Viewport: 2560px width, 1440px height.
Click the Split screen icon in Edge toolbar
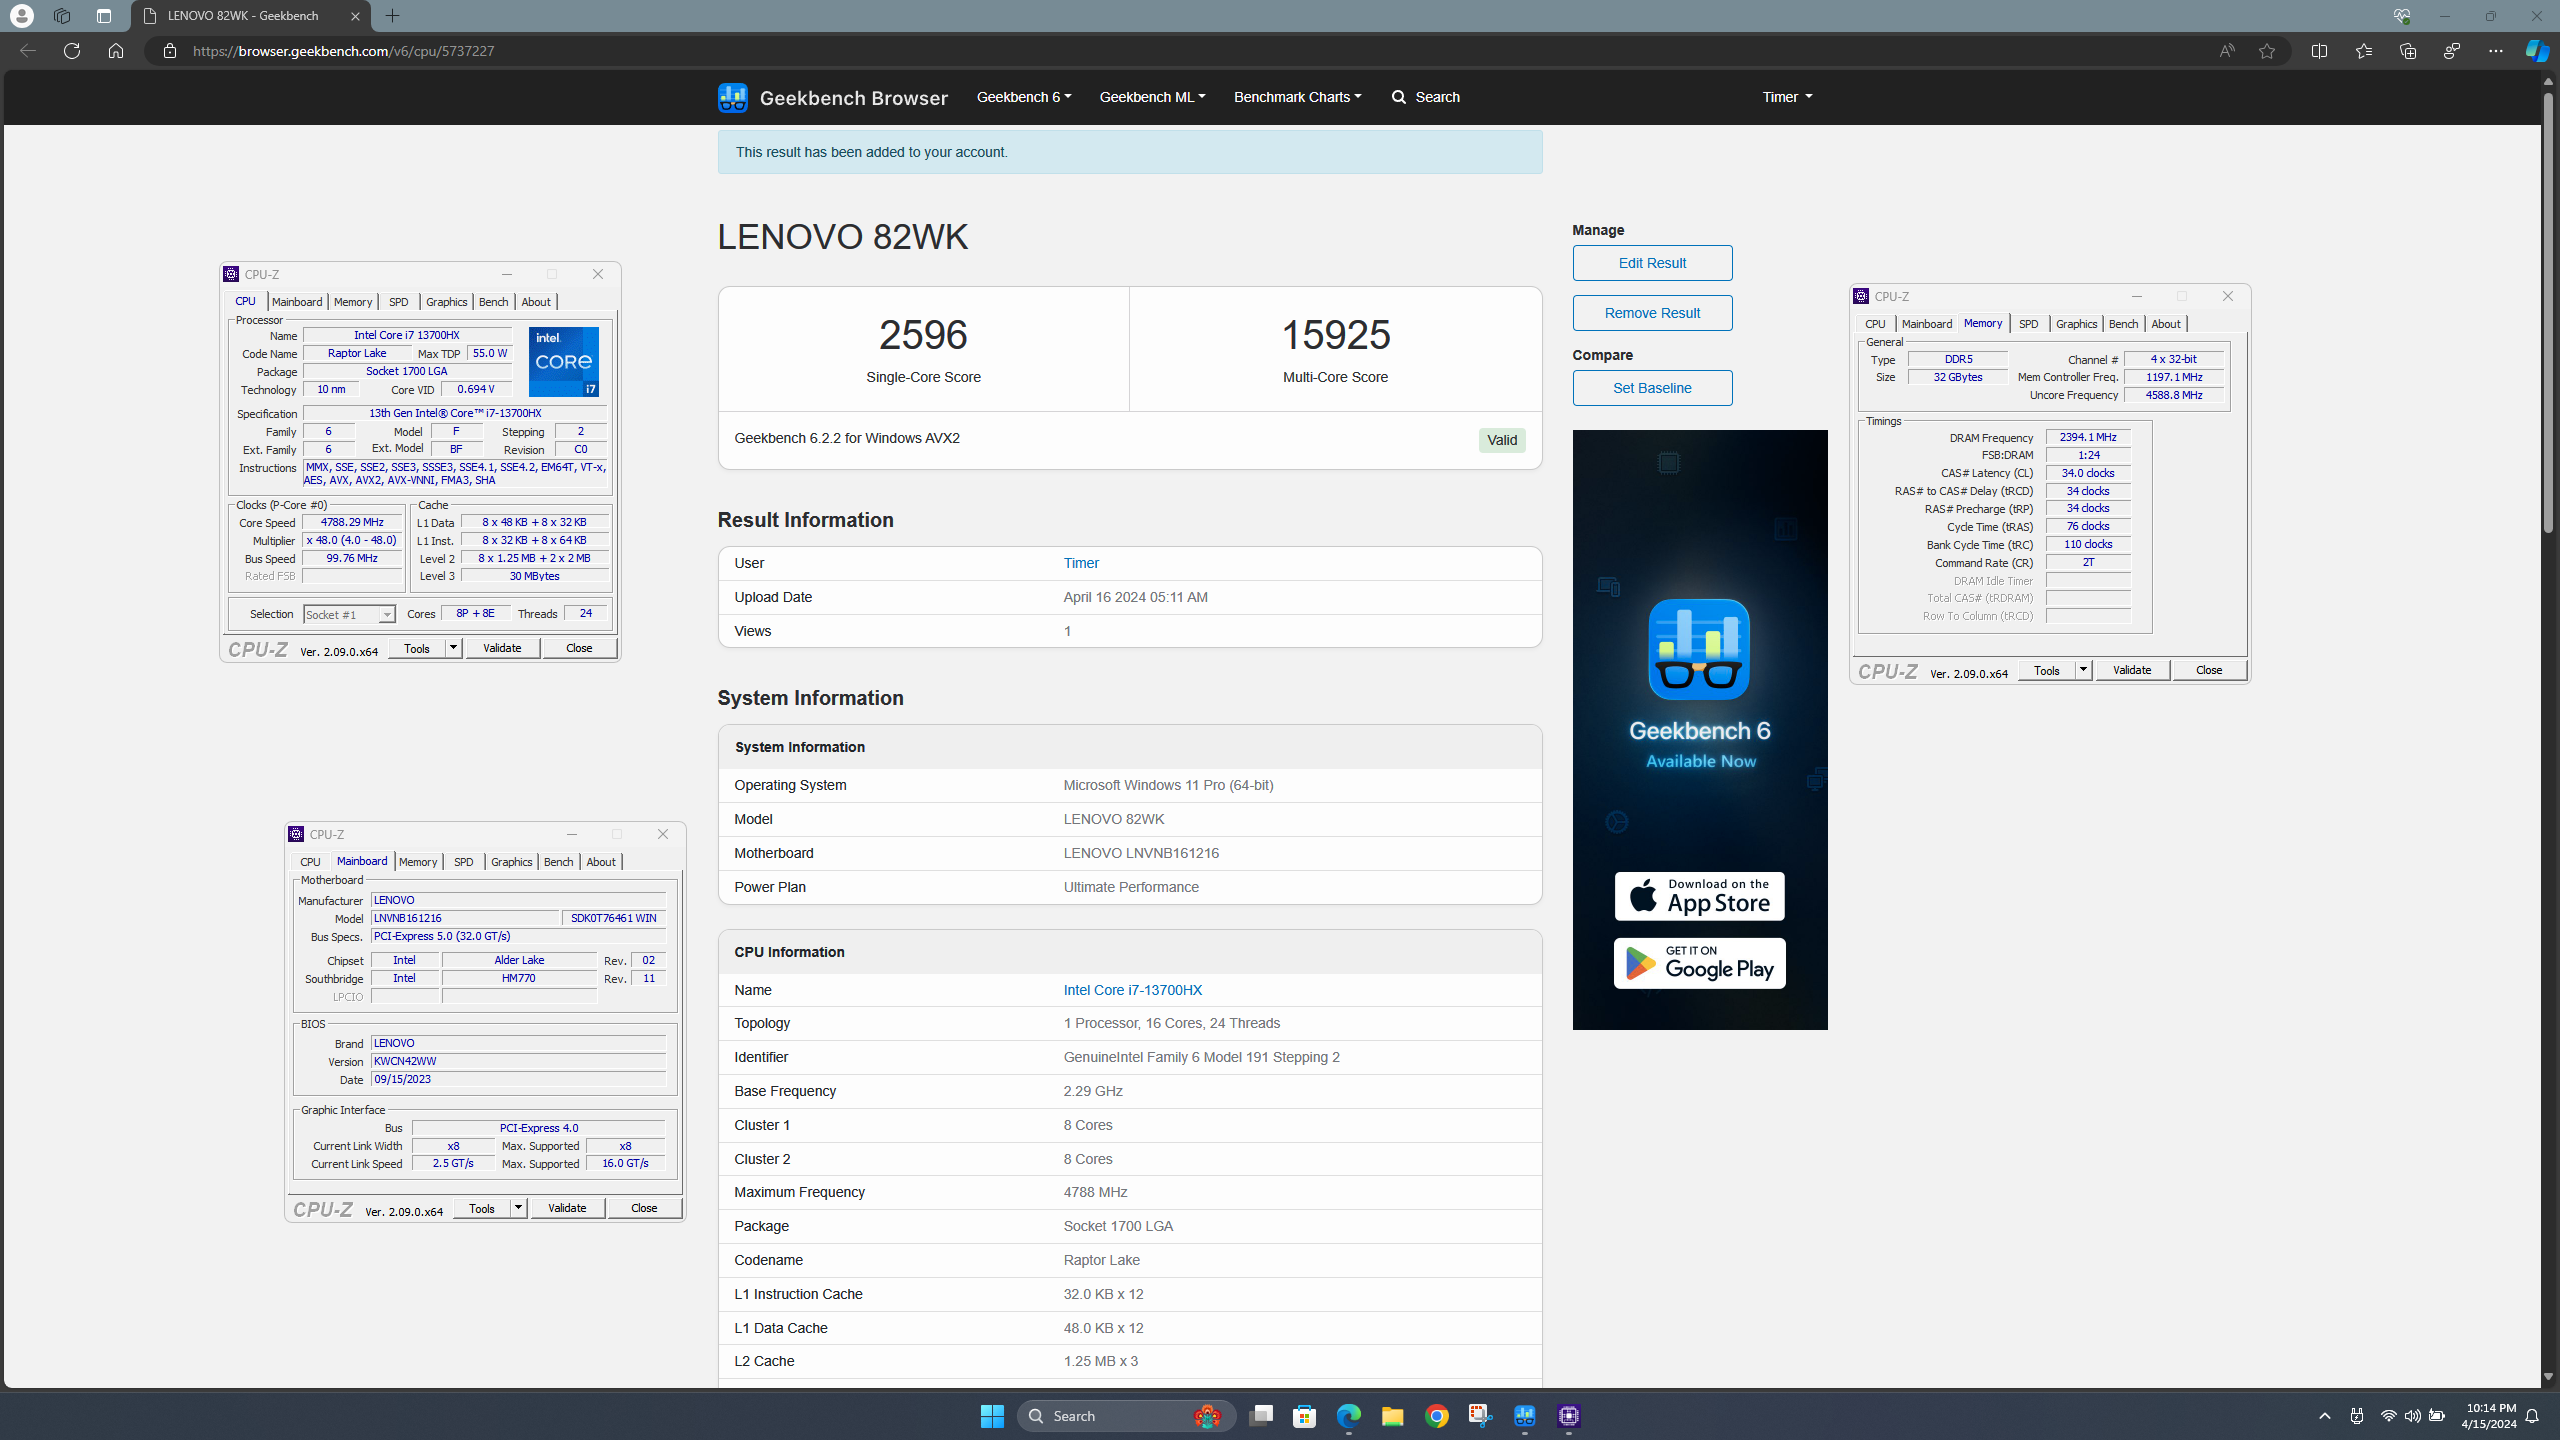2319,51
